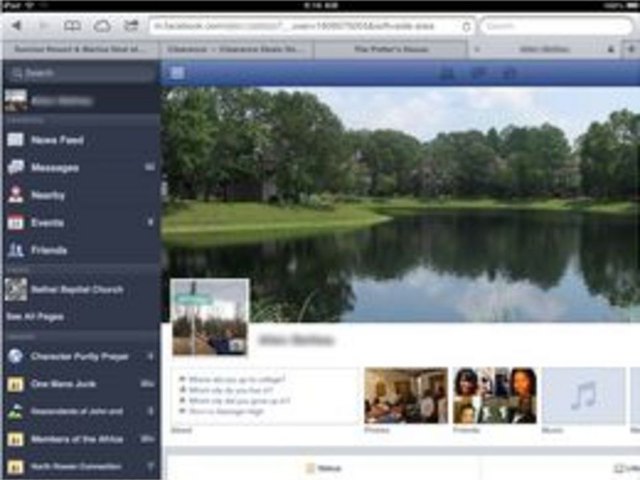Click the News Feed icon

click(x=16, y=140)
